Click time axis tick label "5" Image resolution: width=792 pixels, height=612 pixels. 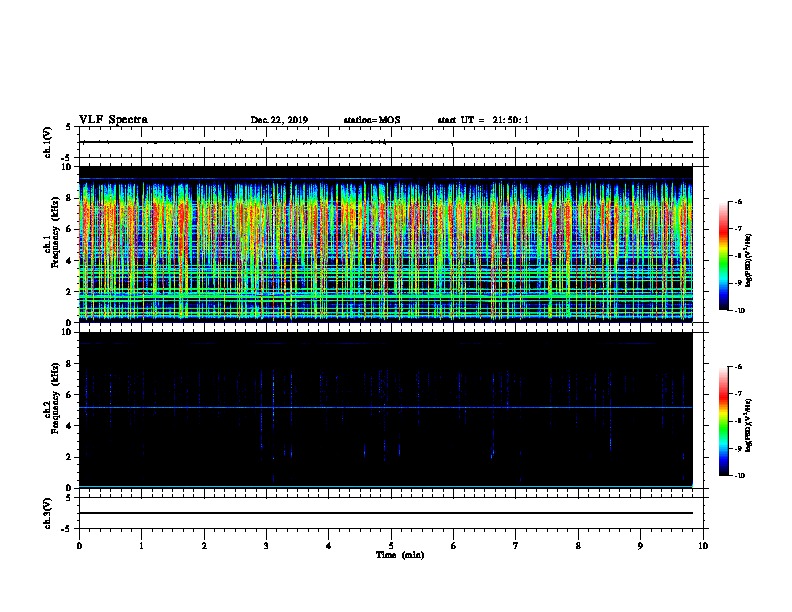point(391,546)
